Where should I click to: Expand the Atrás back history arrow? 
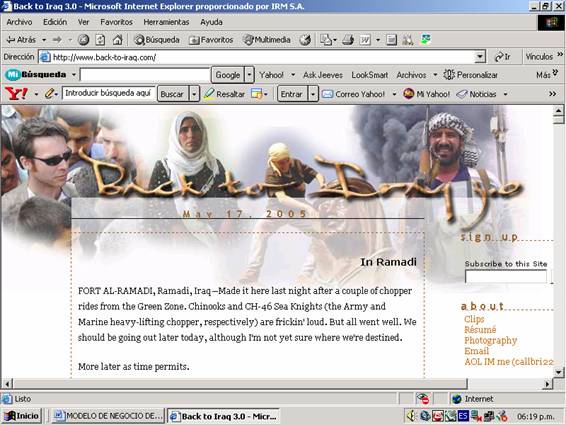click(44, 40)
